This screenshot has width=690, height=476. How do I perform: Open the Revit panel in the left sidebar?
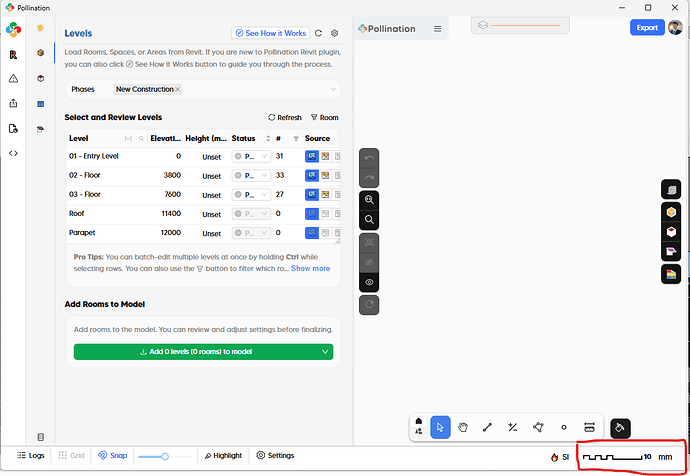click(x=13, y=55)
